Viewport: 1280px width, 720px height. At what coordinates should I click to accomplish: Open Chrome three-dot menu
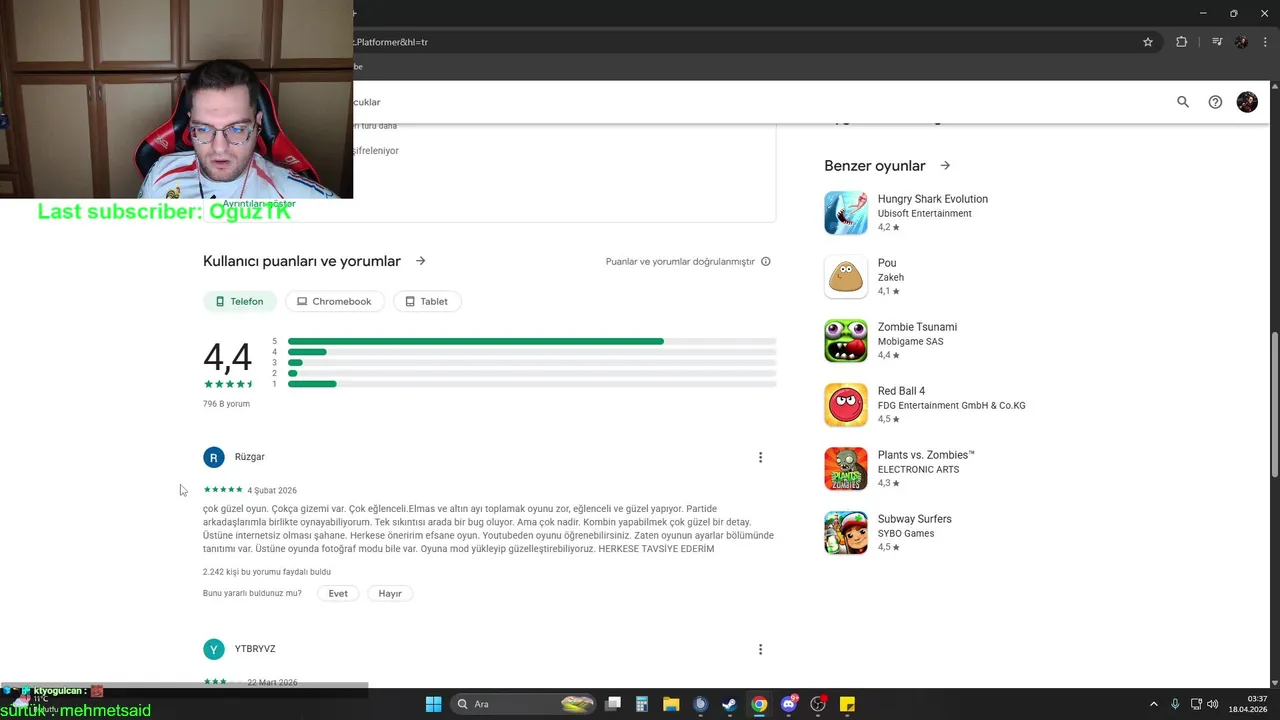tap(1266, 42)
